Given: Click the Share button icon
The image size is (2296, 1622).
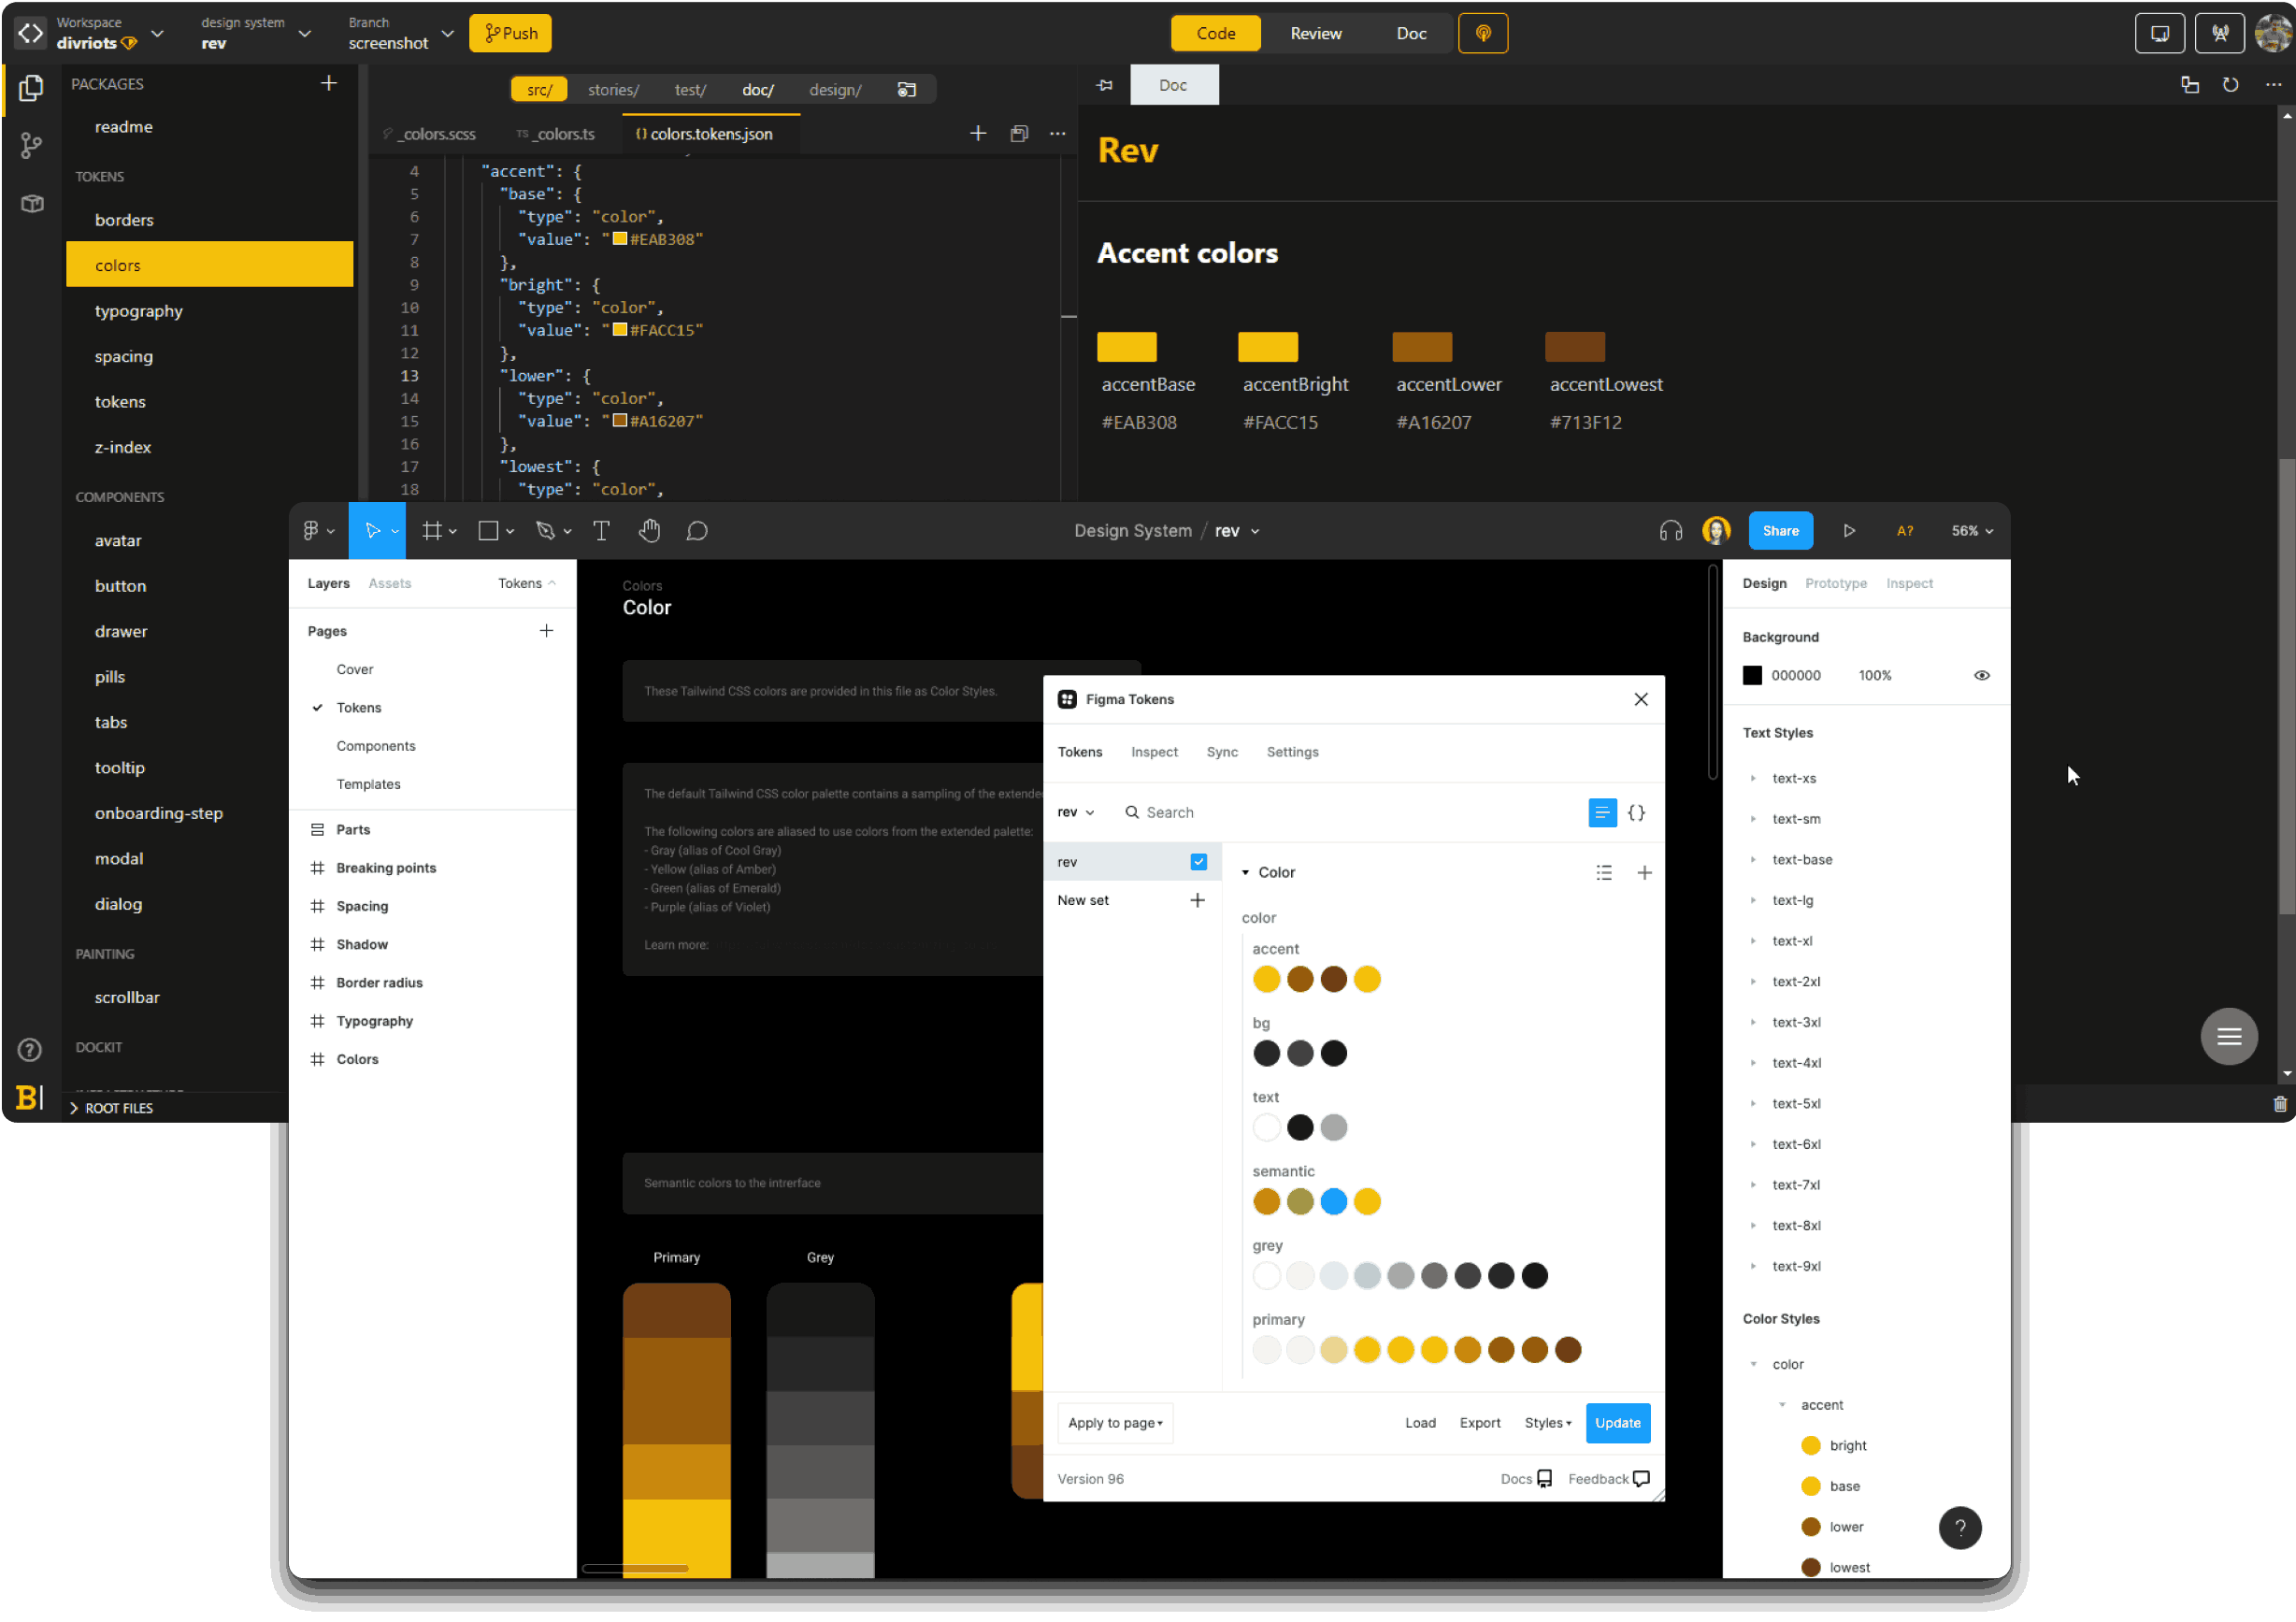Looking at the screenshot, I should pos(1780,530).
